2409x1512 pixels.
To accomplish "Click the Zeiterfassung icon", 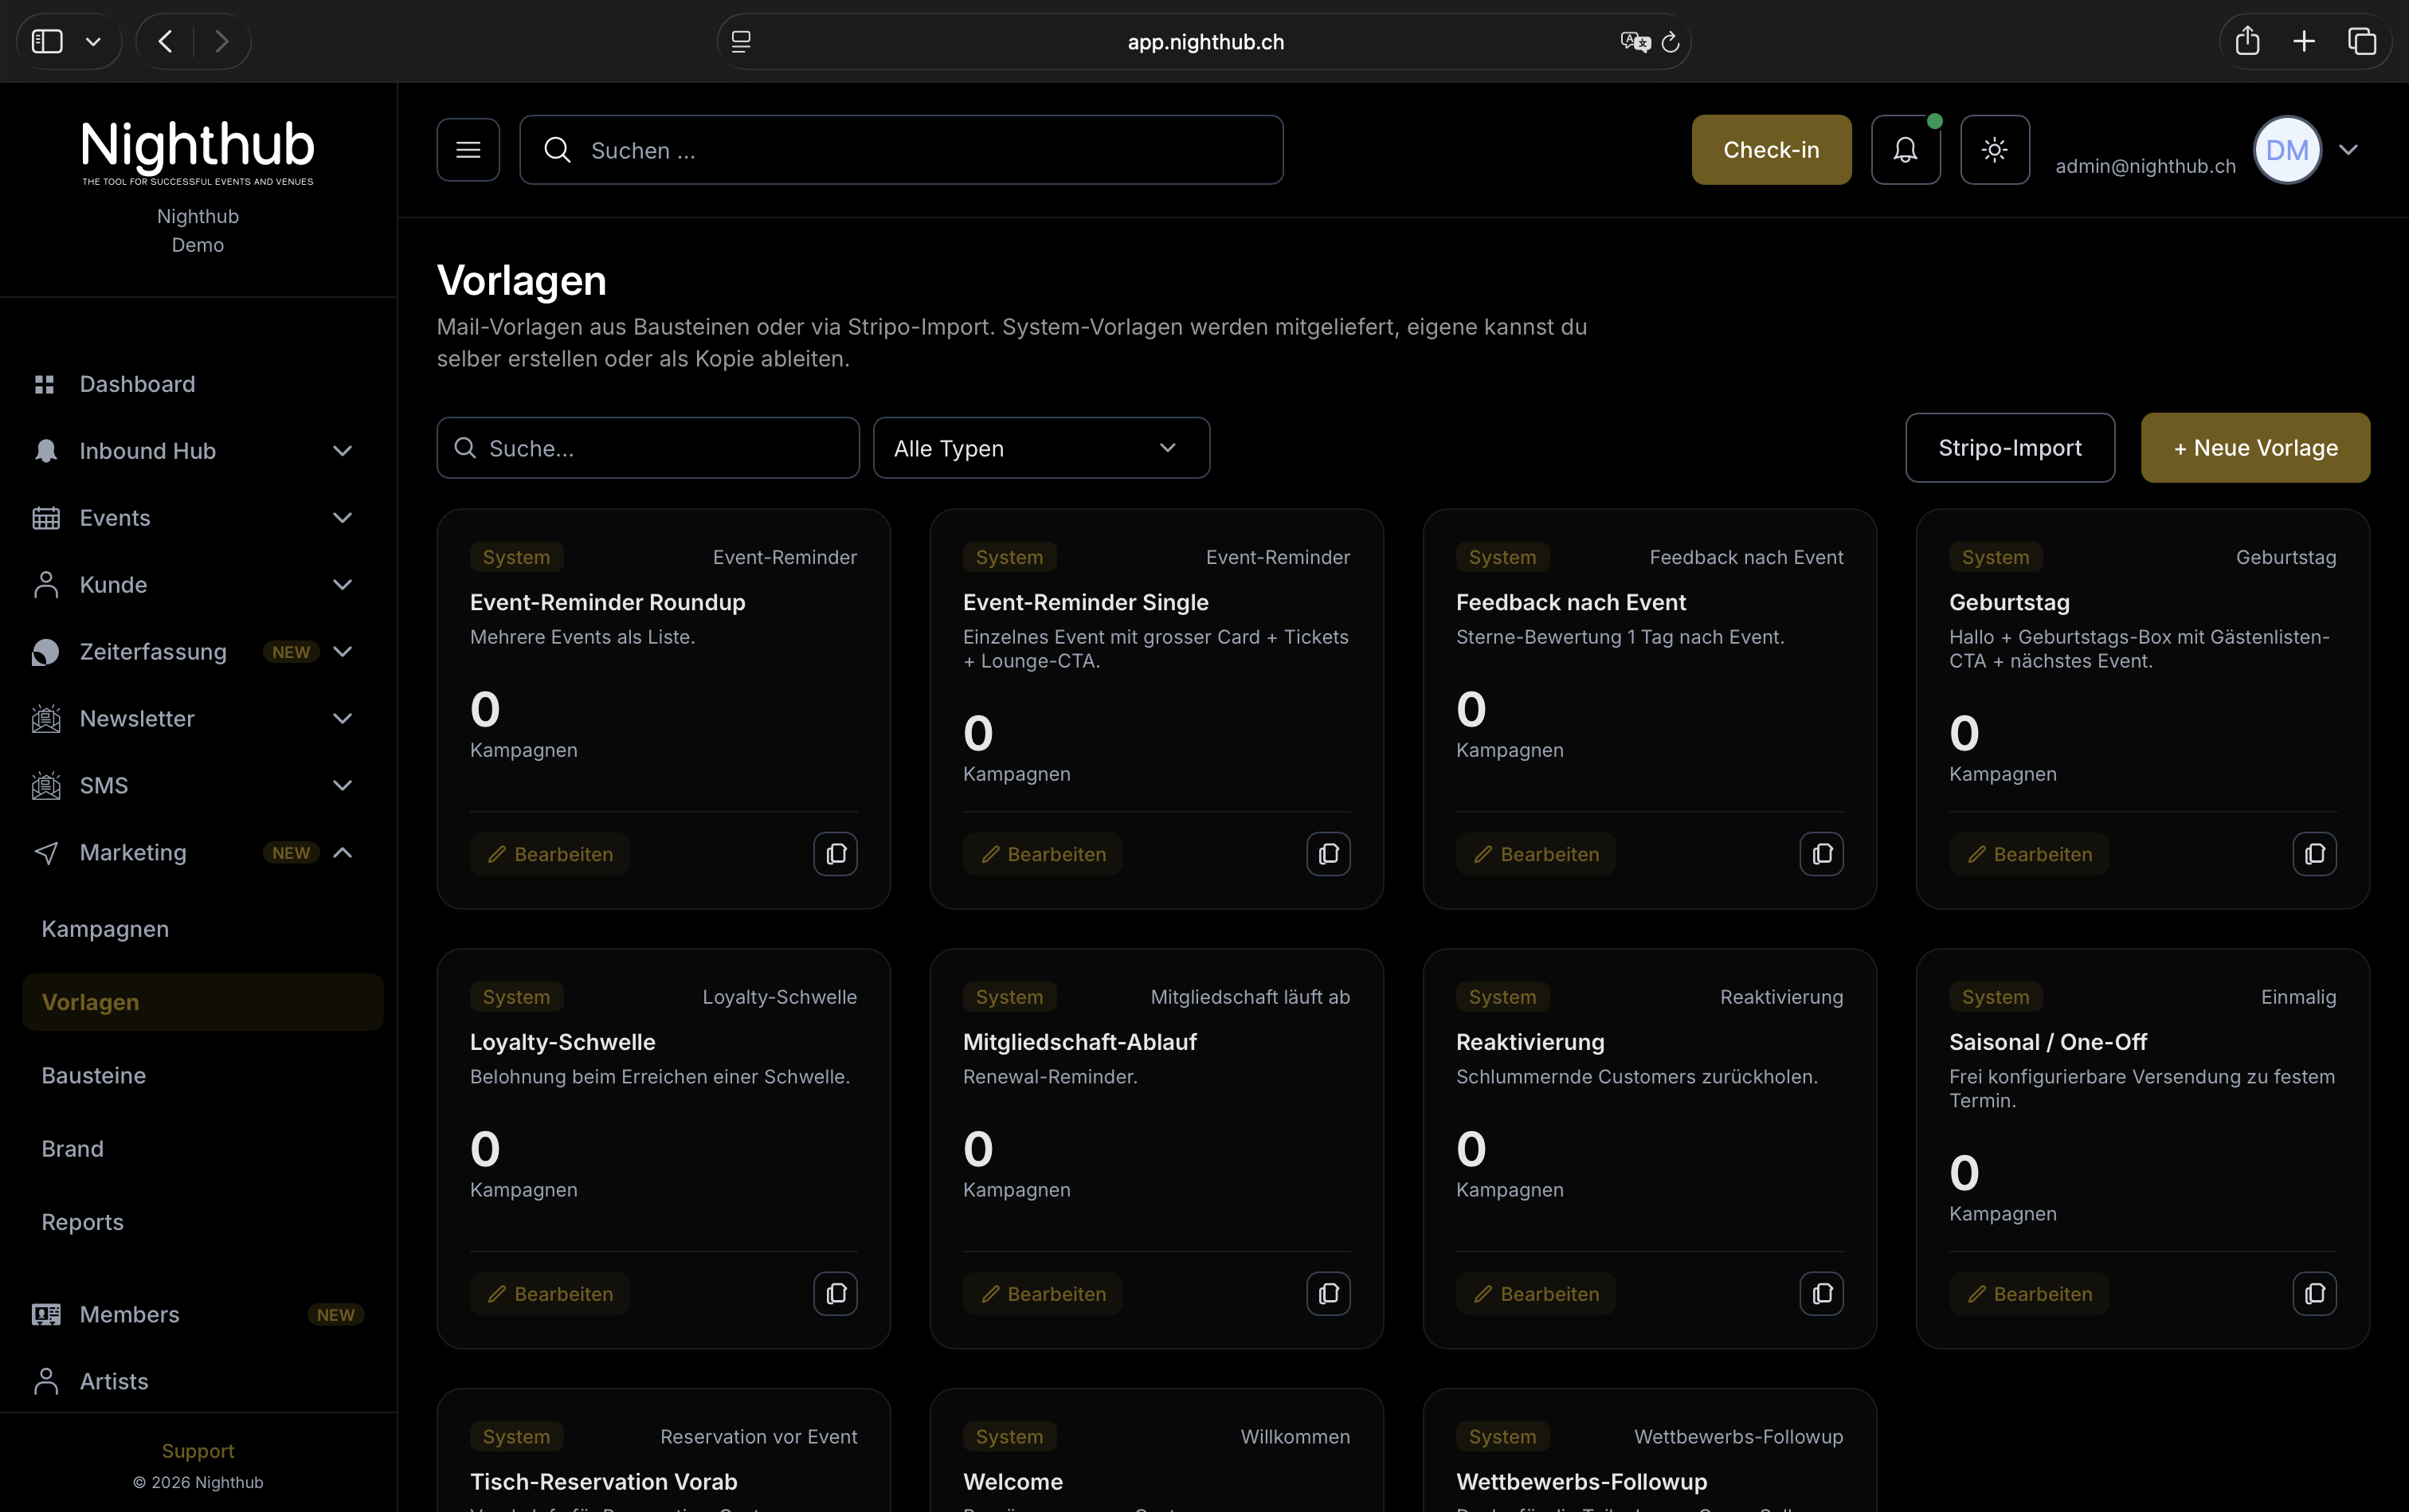I will coord(45,652).
